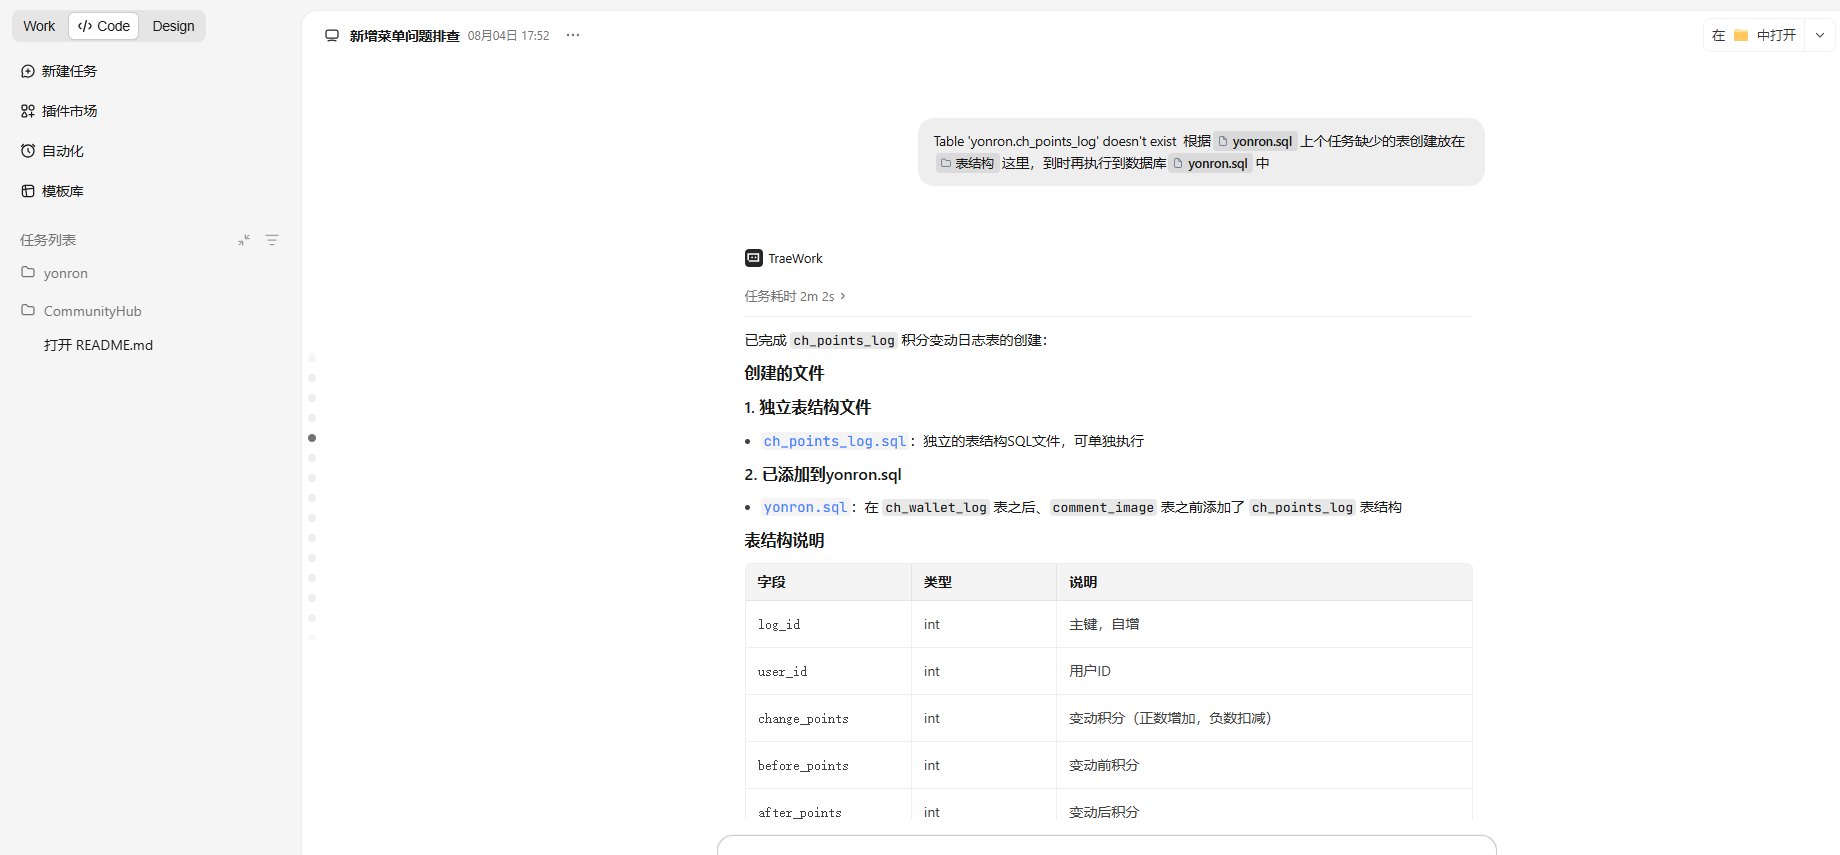Click user_id table cell
Image resolution: width=1840 pixels, height=855 pixels.
point(828,671)
